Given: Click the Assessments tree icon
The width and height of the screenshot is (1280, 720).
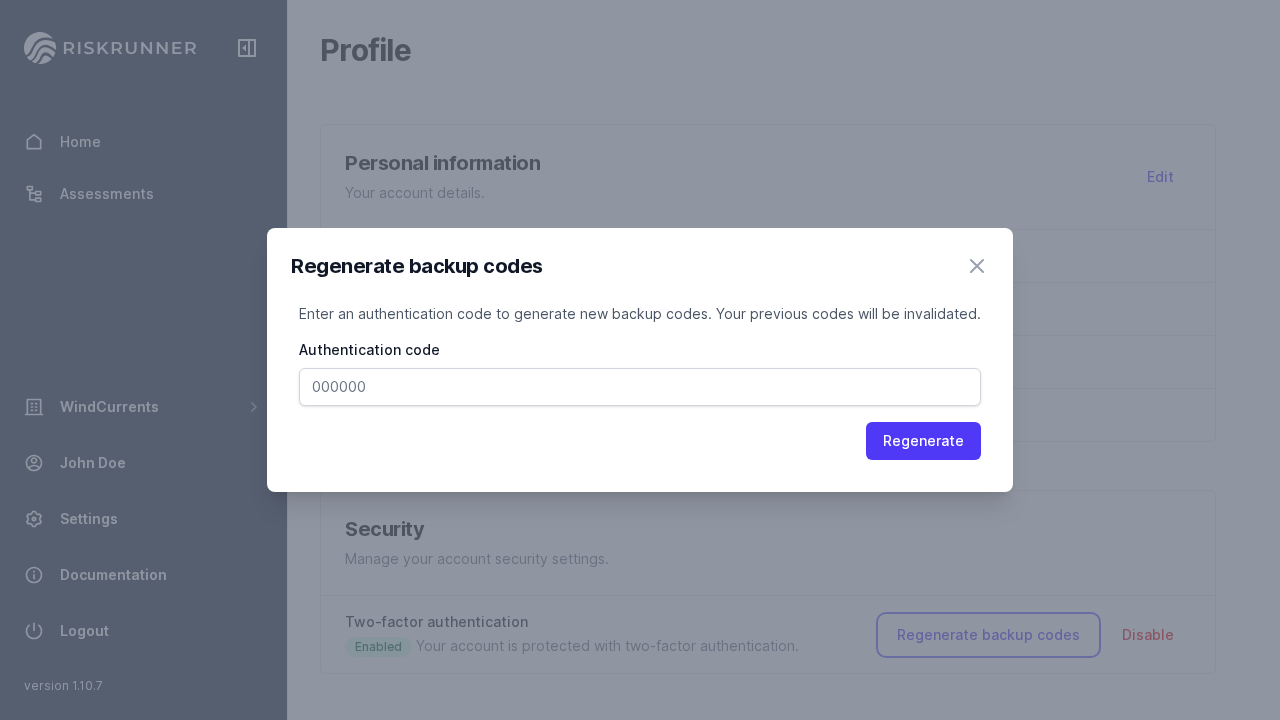Looking at the screenshot, I should tap(34, 194).
